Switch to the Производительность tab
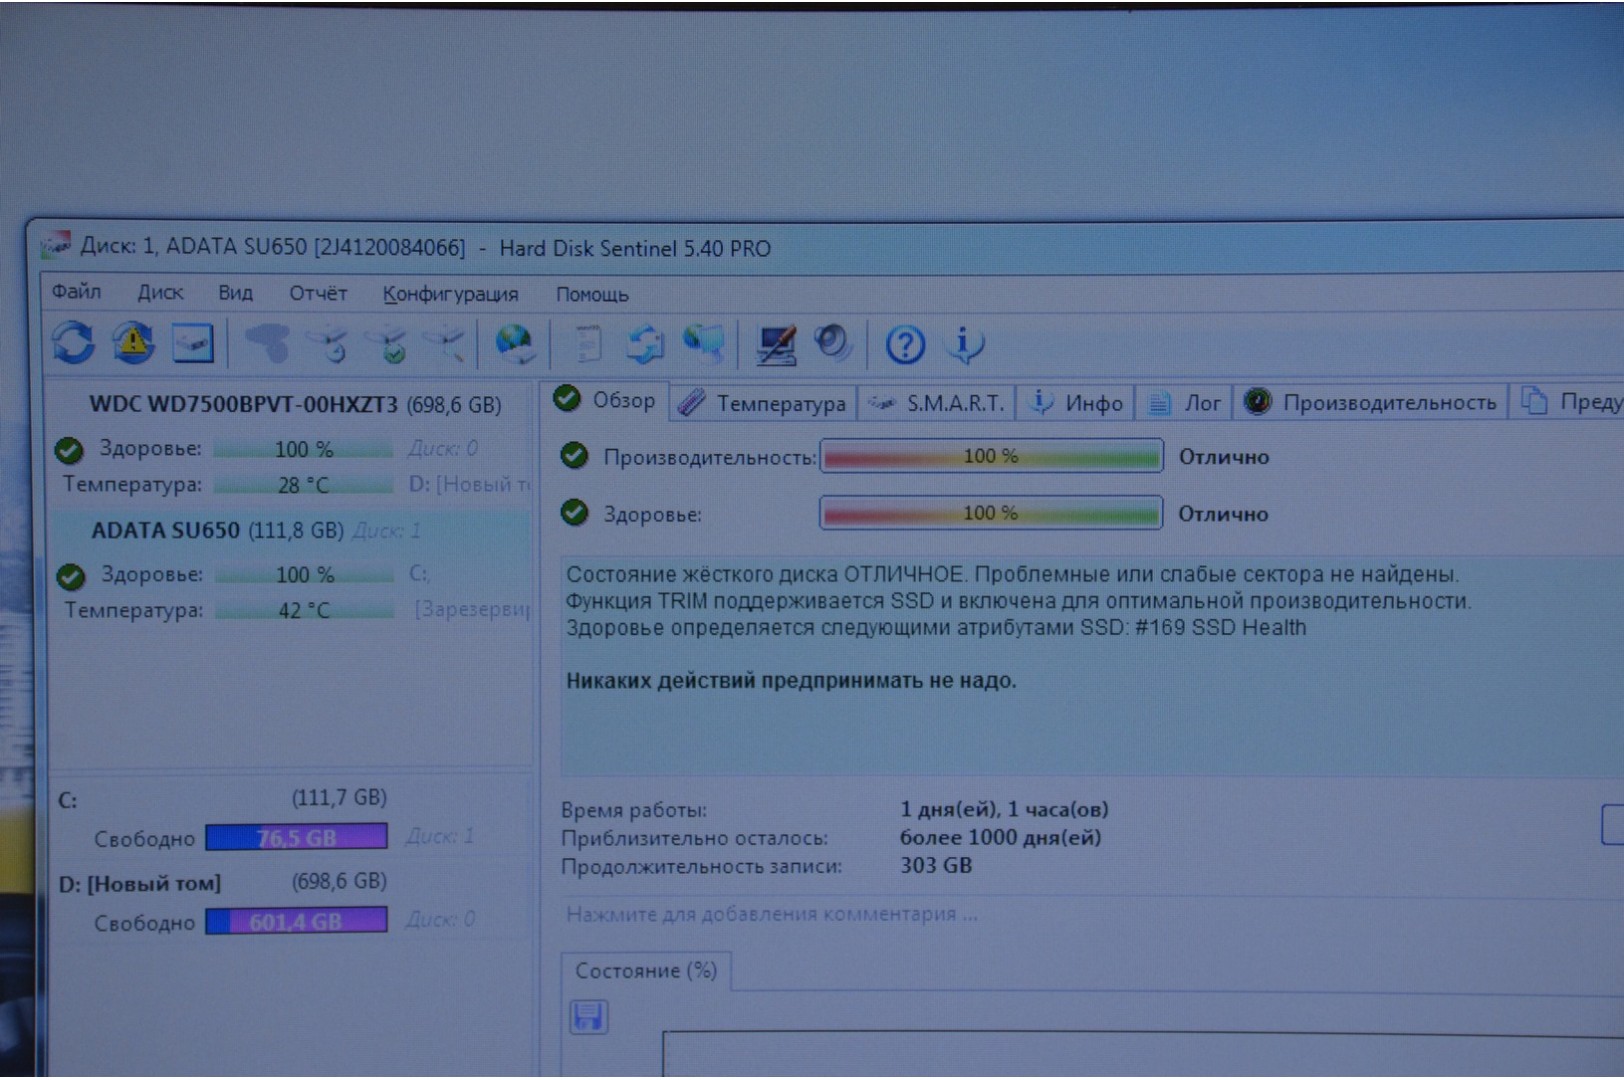This screenshot has height=1080, width=1624. click(1371, 402)
